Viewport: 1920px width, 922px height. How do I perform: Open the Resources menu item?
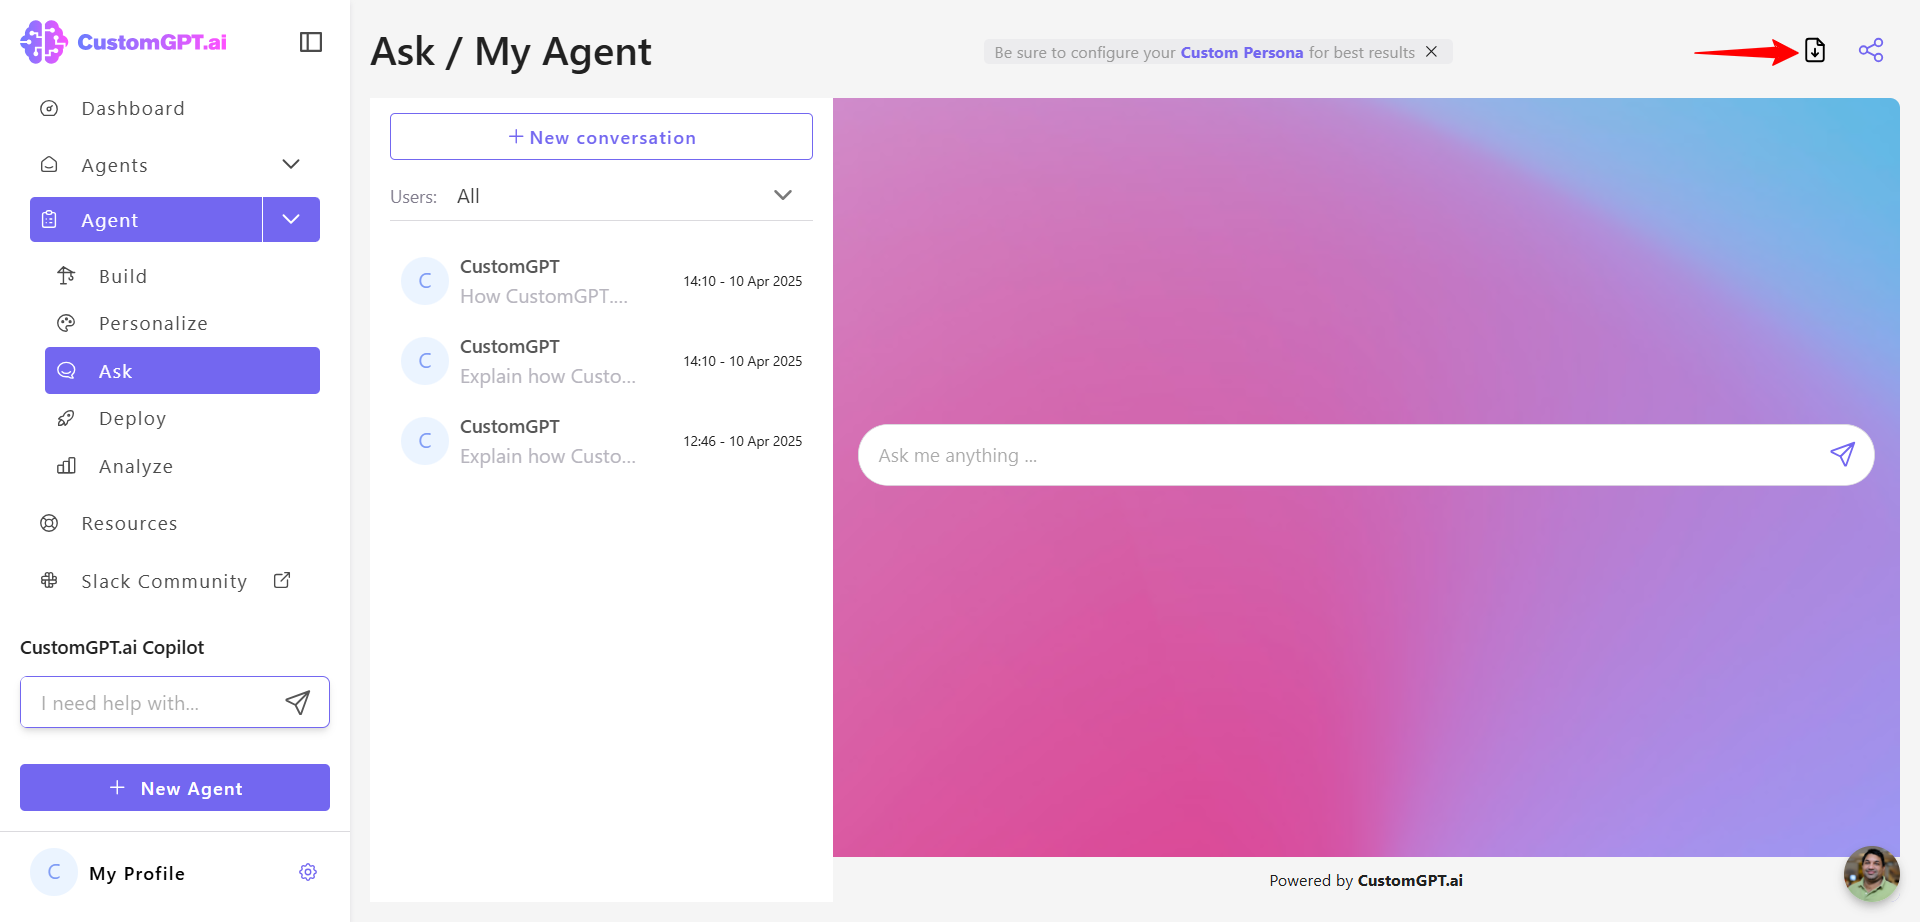point(129,523)
